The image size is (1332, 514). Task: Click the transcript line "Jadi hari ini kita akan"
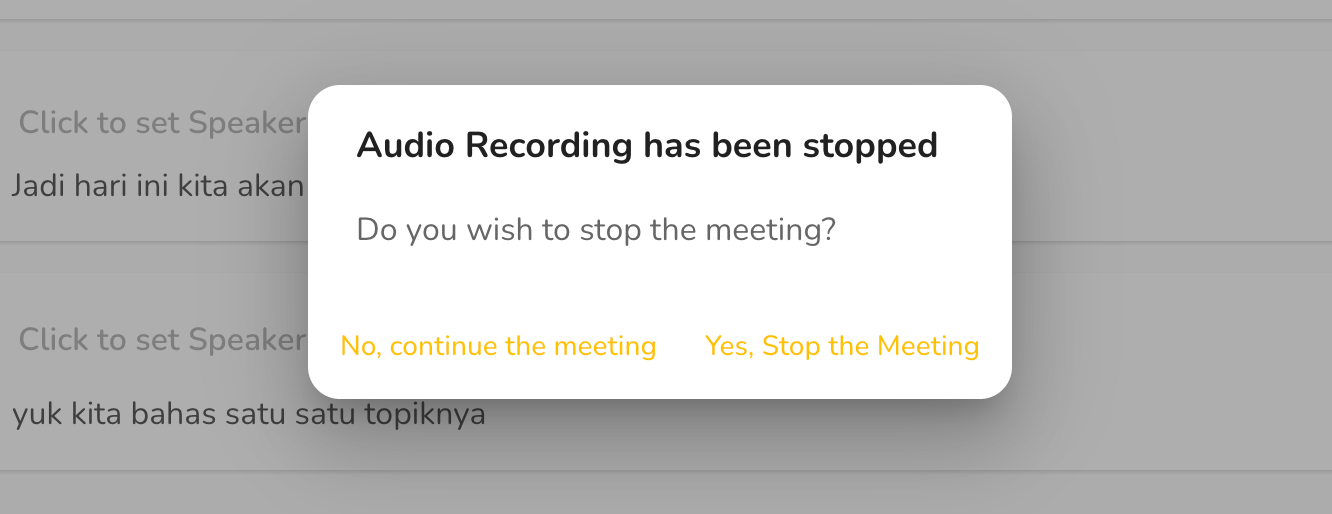[157, 186]
